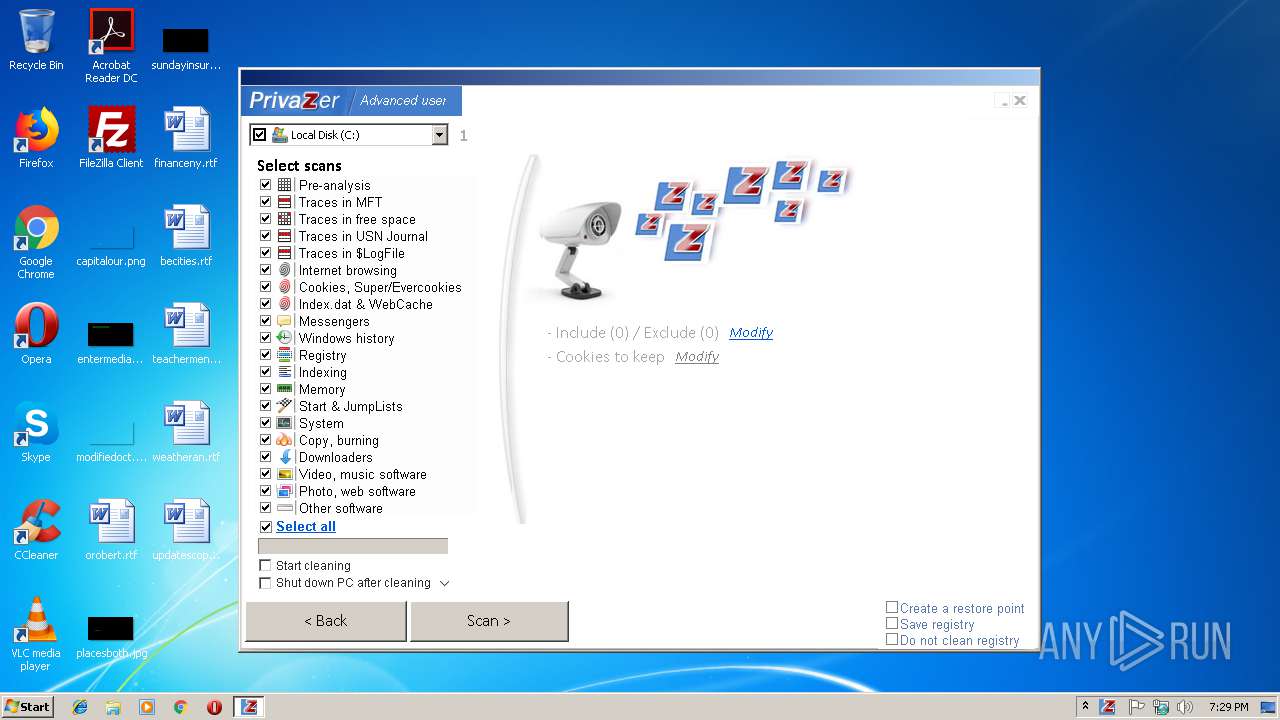
Task: Click volume speaker tray icon
Action: coord(1184,706)
